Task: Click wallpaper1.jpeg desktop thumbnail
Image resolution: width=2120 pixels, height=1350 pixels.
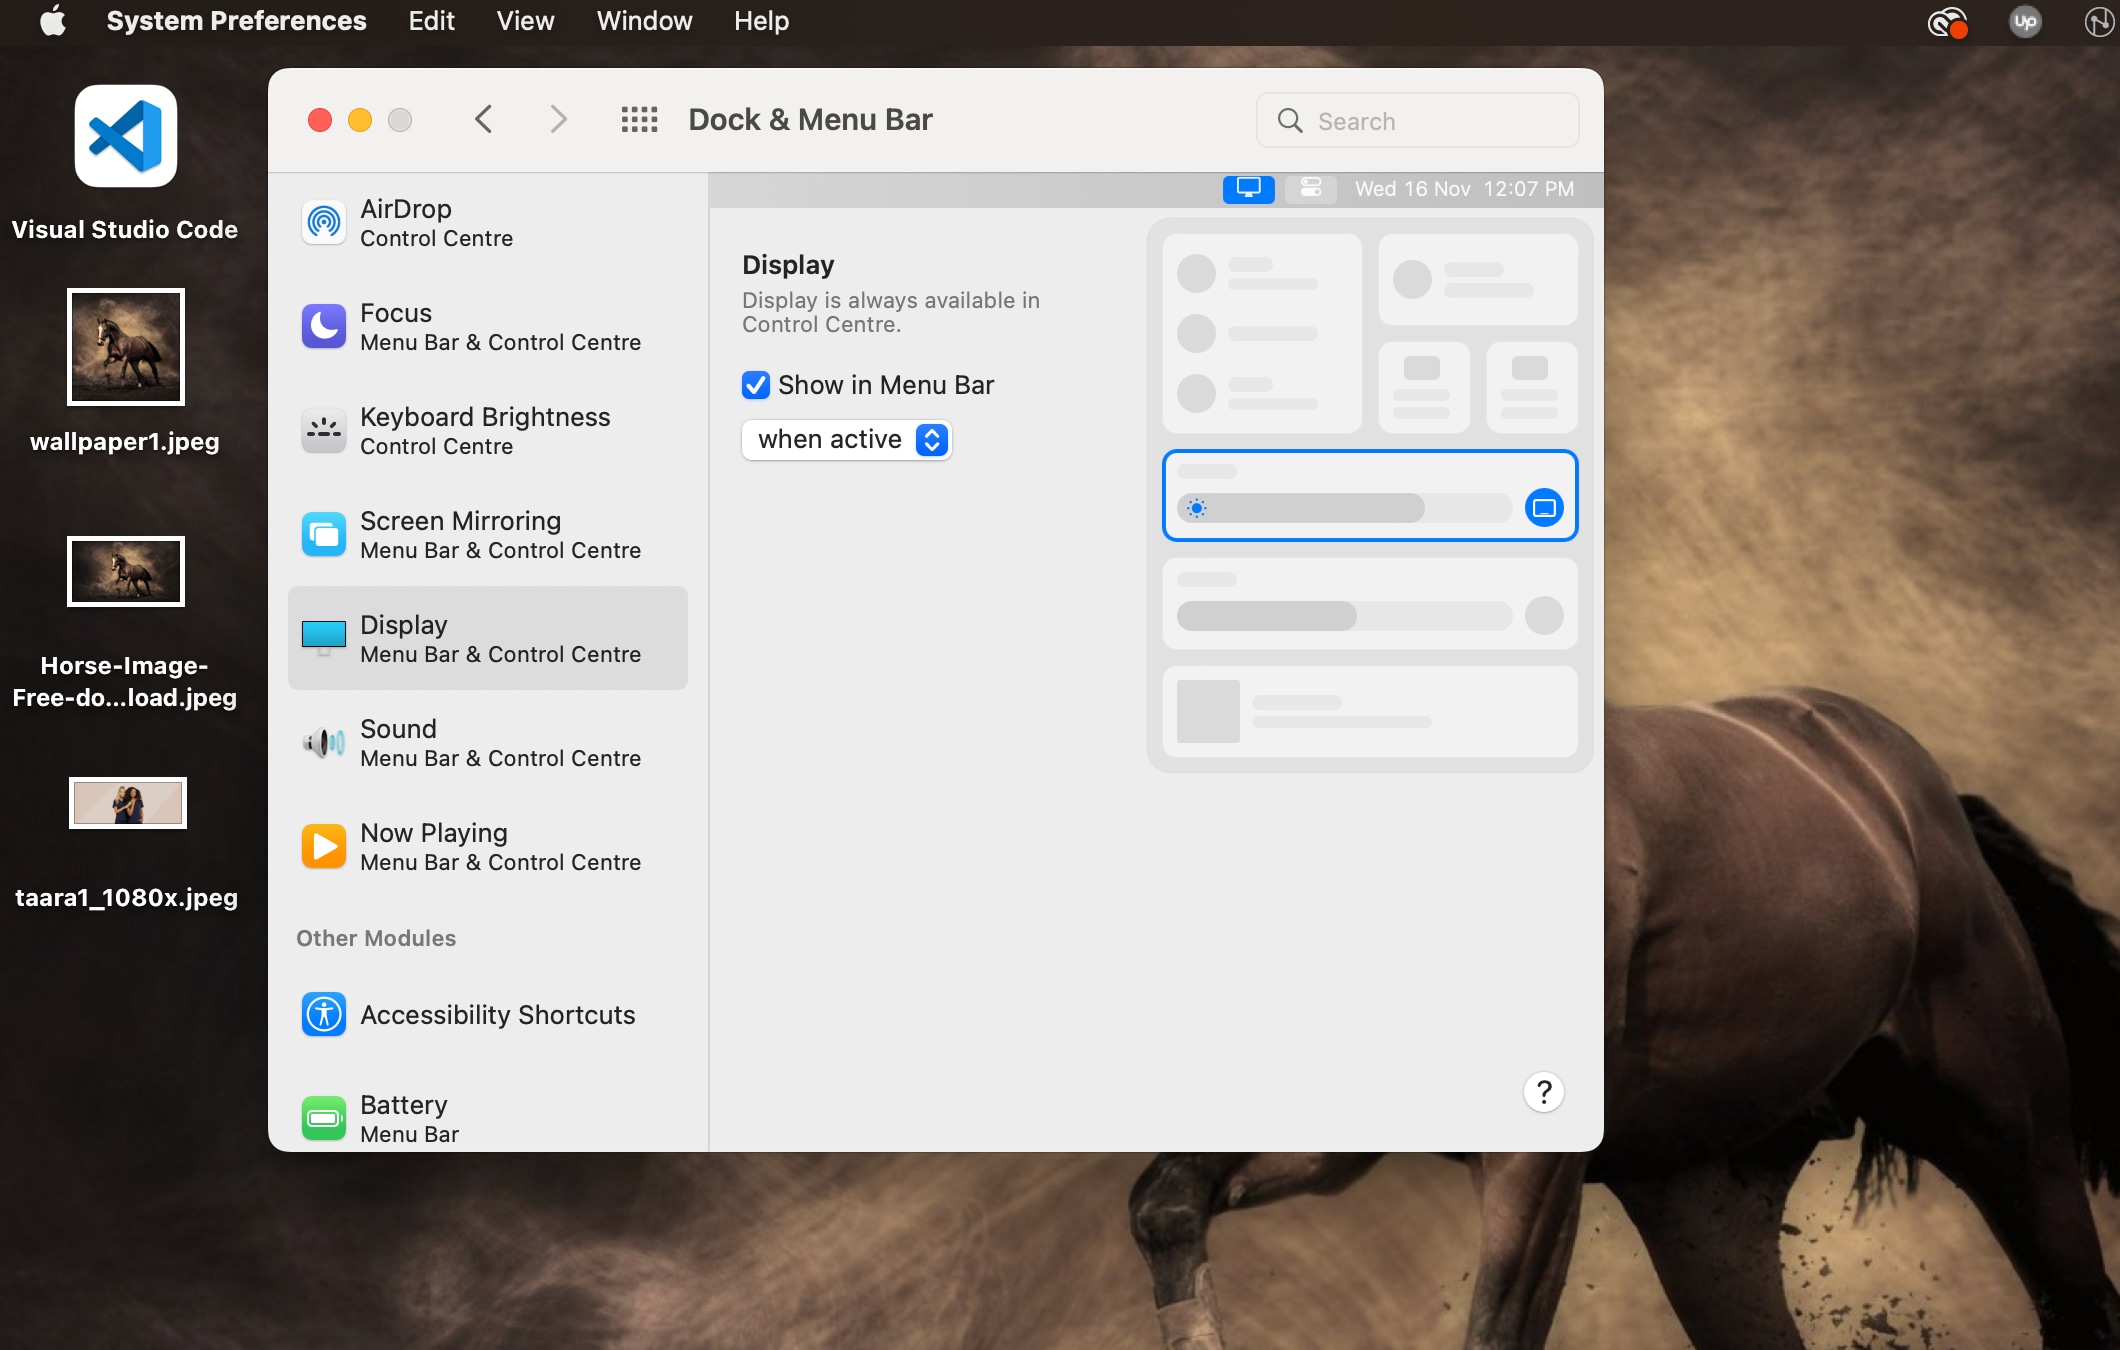Action: point(124,346)
